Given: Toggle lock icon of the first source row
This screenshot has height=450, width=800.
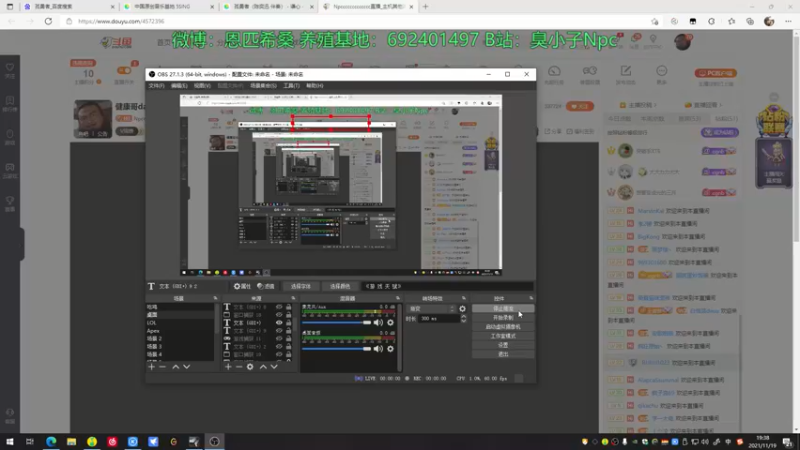Looking at the screenshot, I should point(289,307).
